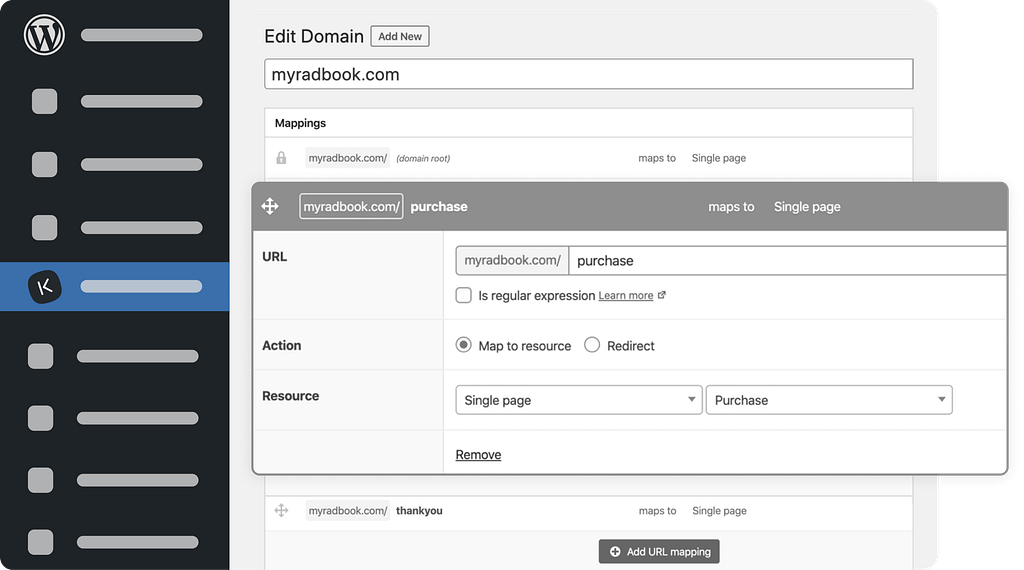Screen dimensions: 1024x570
Task: Click the external link icon after Learn more
Action: click(662, 295)
